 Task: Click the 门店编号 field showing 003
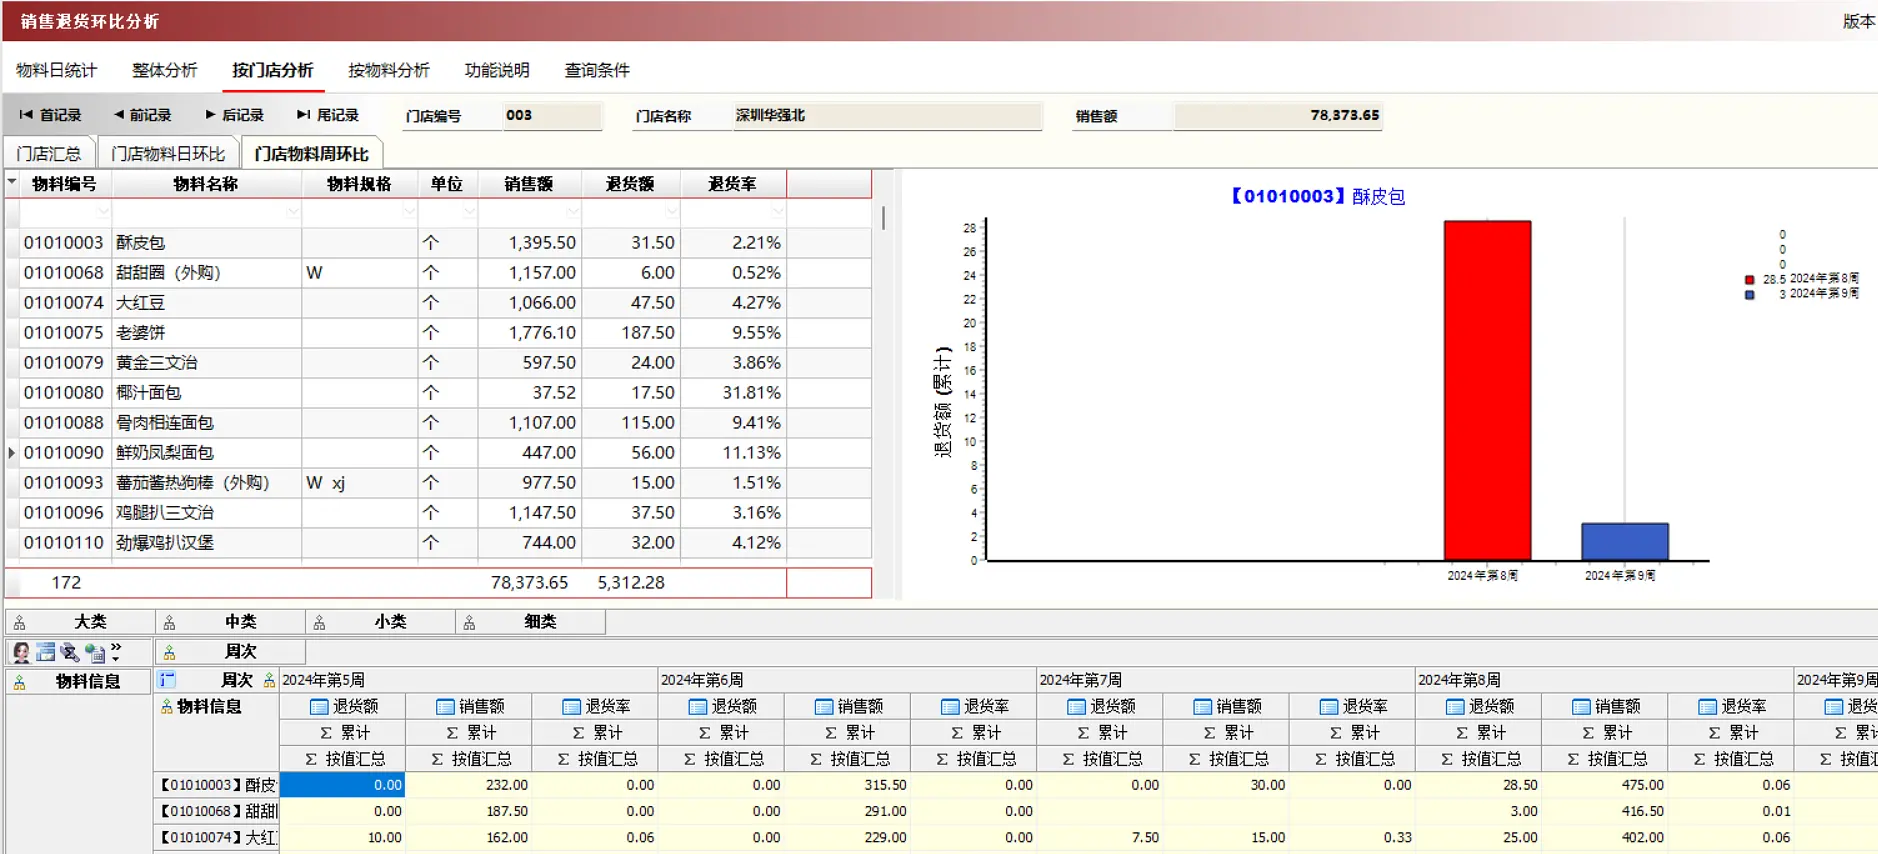click(x=552, y=116)
